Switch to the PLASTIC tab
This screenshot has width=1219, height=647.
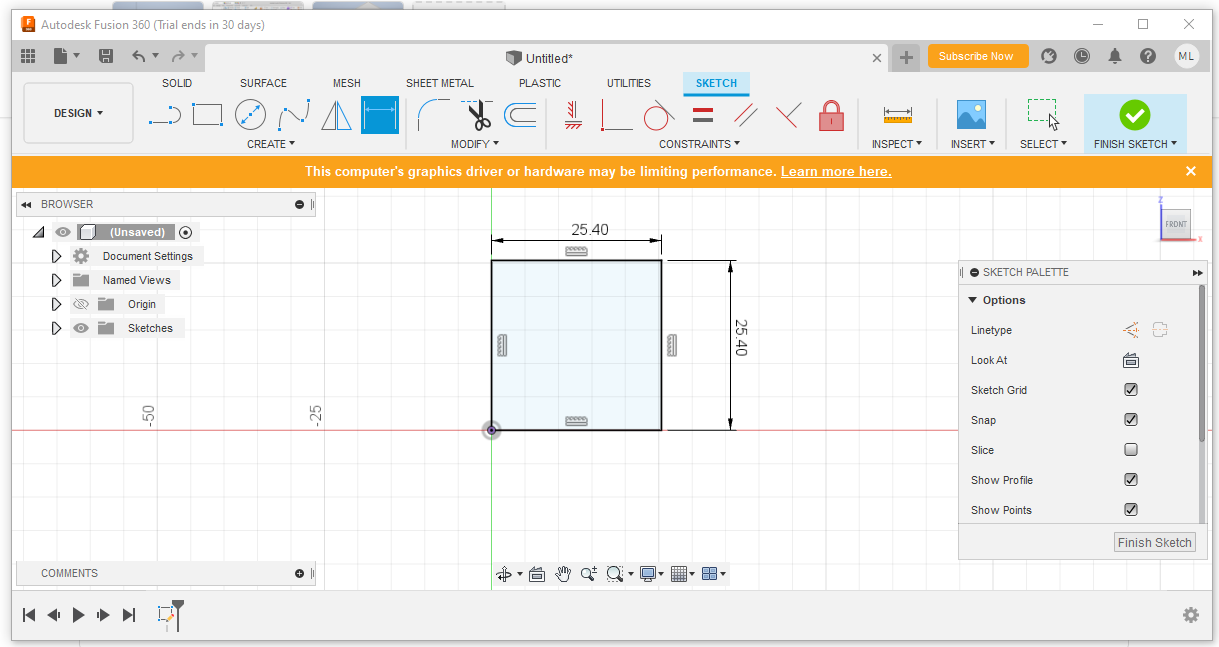point(540,83)
